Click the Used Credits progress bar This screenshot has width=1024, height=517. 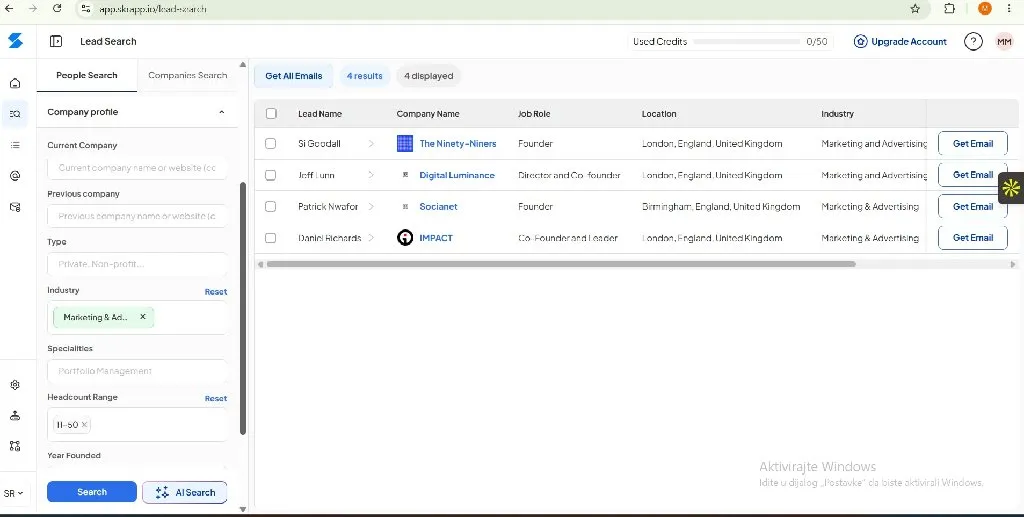click(746, 42)
